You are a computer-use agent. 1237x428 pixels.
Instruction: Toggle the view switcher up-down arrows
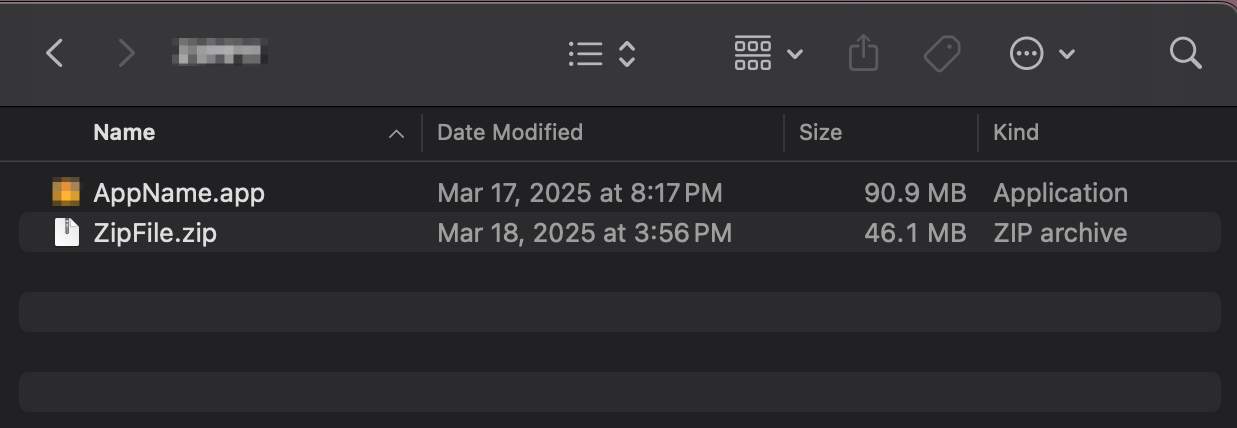coord(627,53)
